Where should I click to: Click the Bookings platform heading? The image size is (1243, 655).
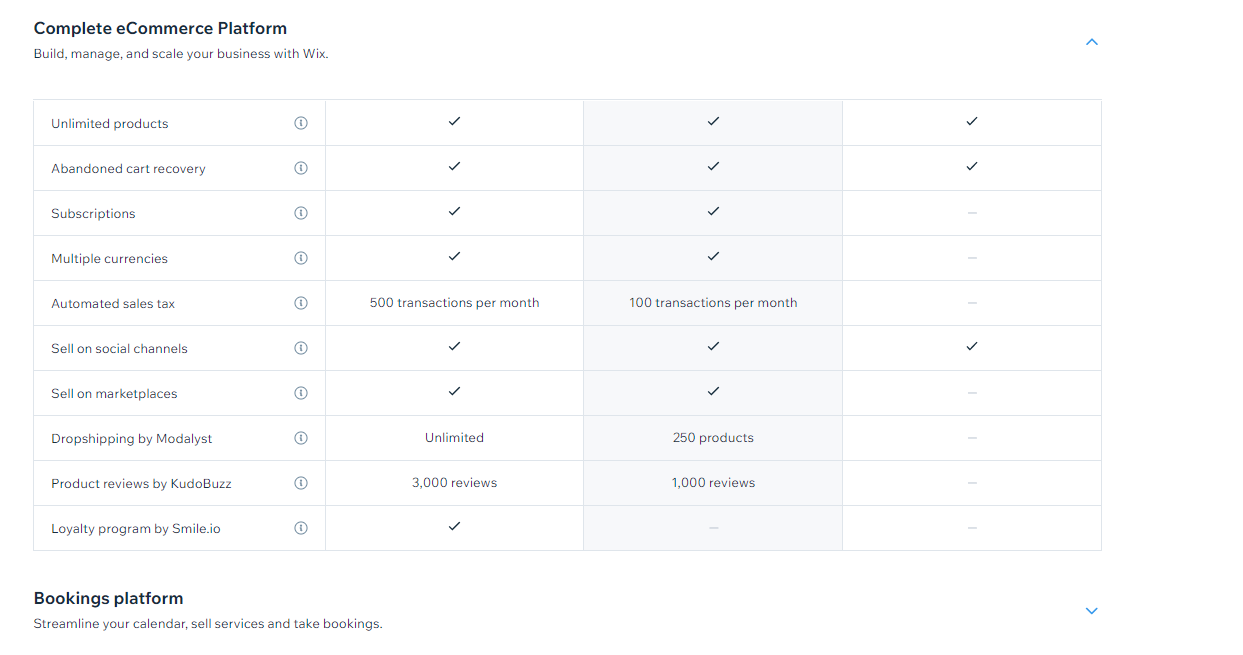click(x=108, y=598)
